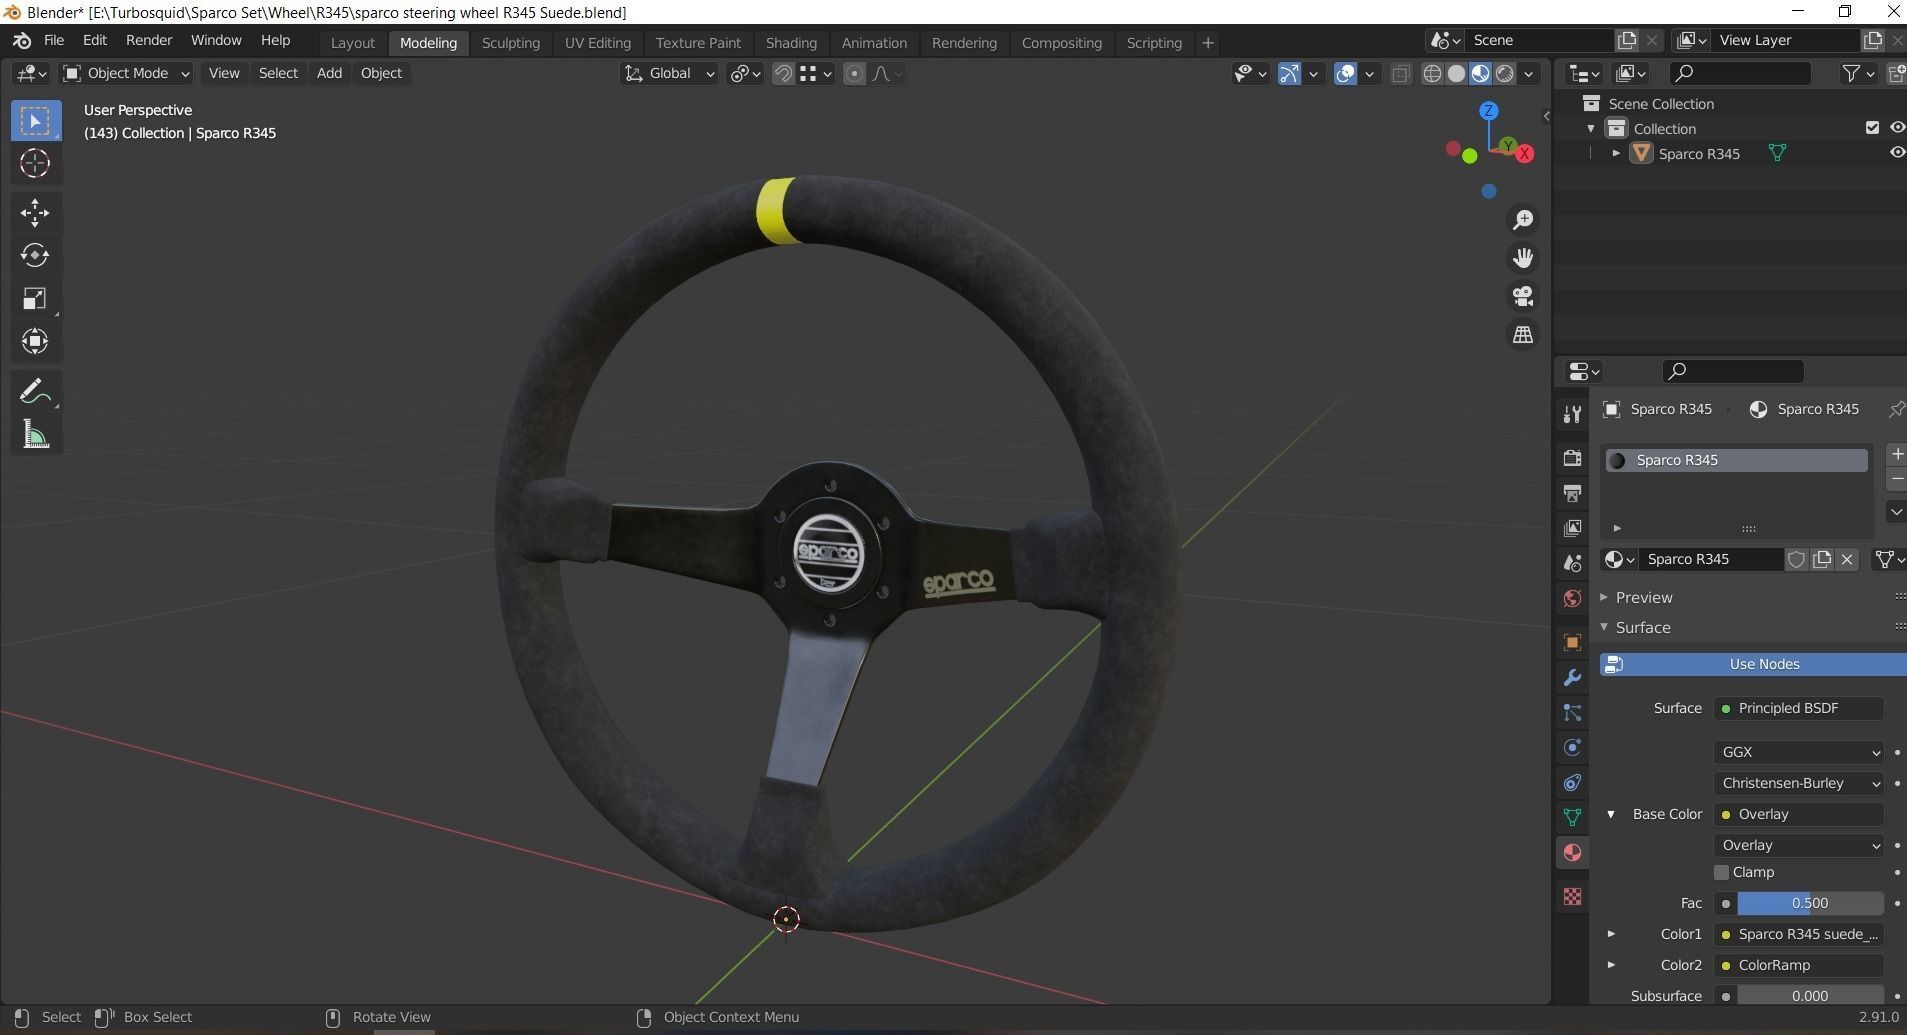
Task: Open the World properties tab
Action: pyautogui.click(x=1572, y=598)
